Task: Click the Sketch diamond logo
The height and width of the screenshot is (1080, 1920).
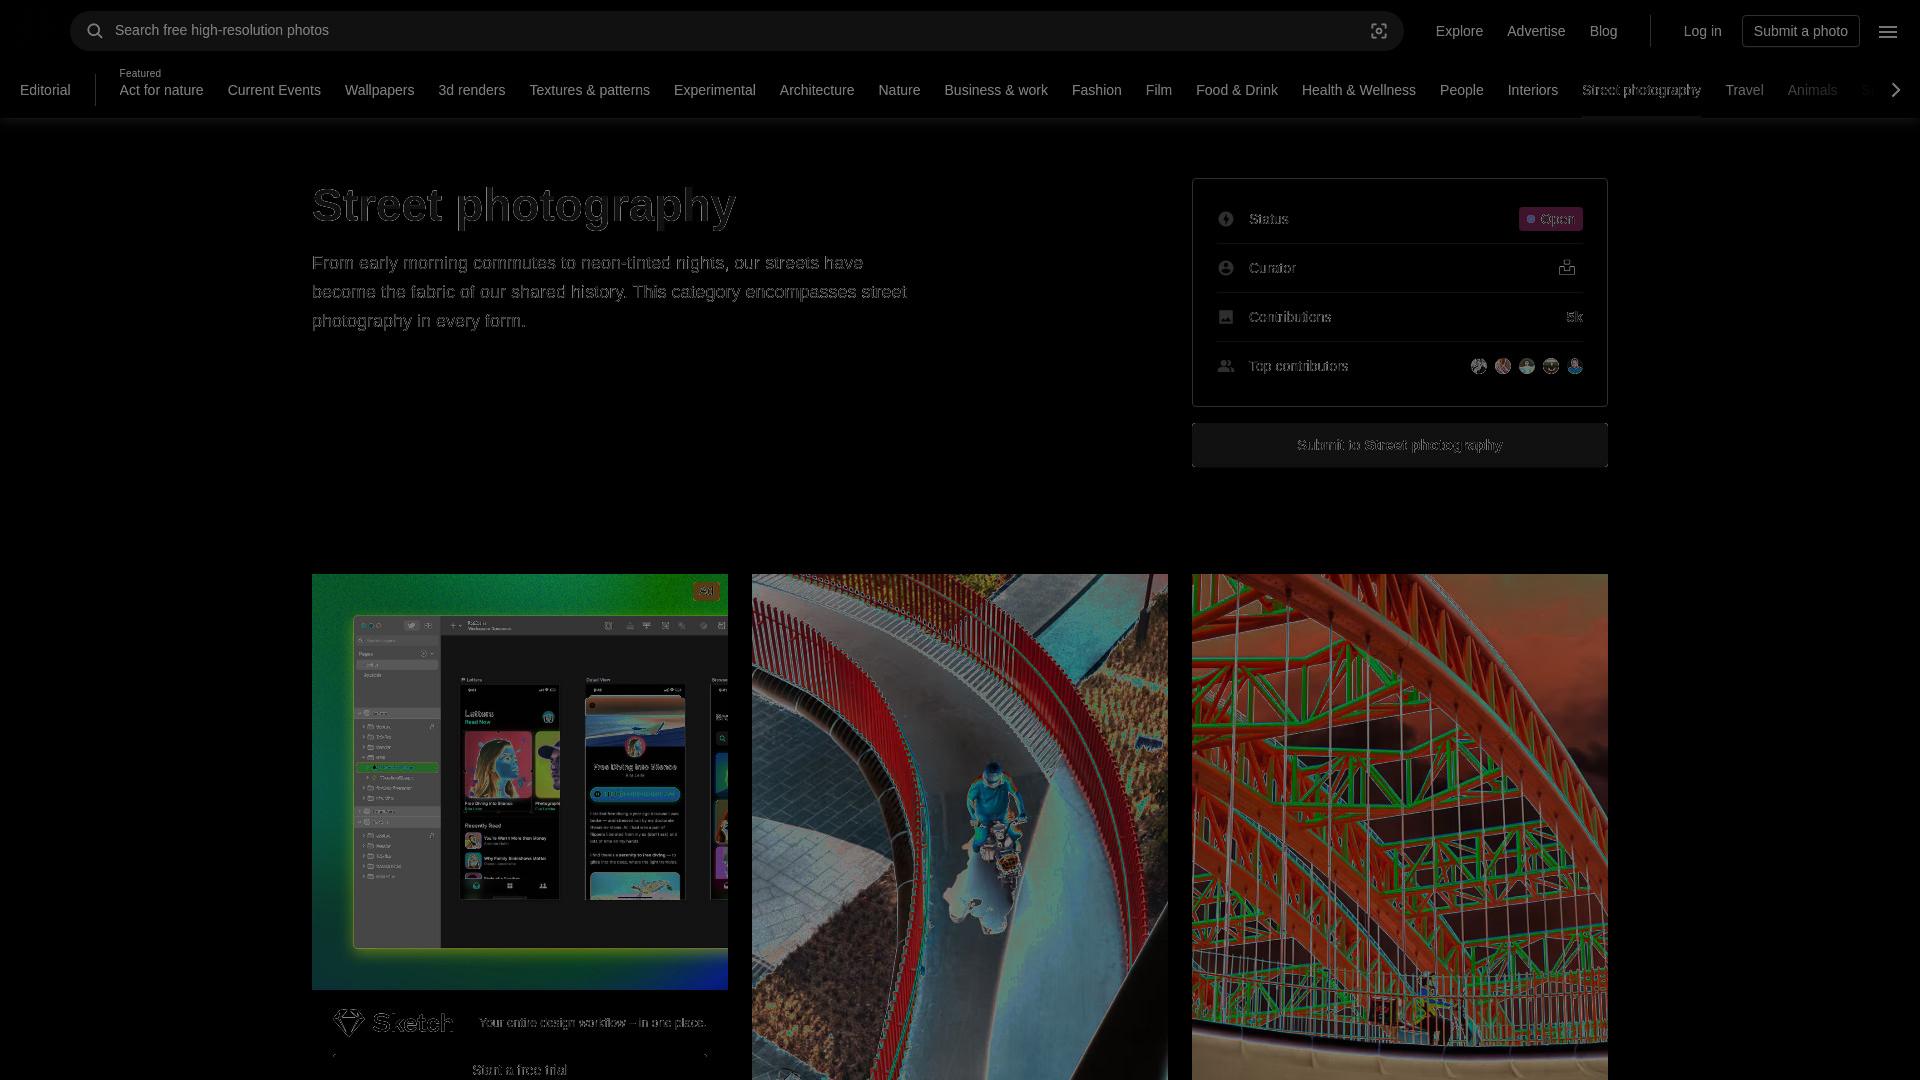Action: (349, 1022)
